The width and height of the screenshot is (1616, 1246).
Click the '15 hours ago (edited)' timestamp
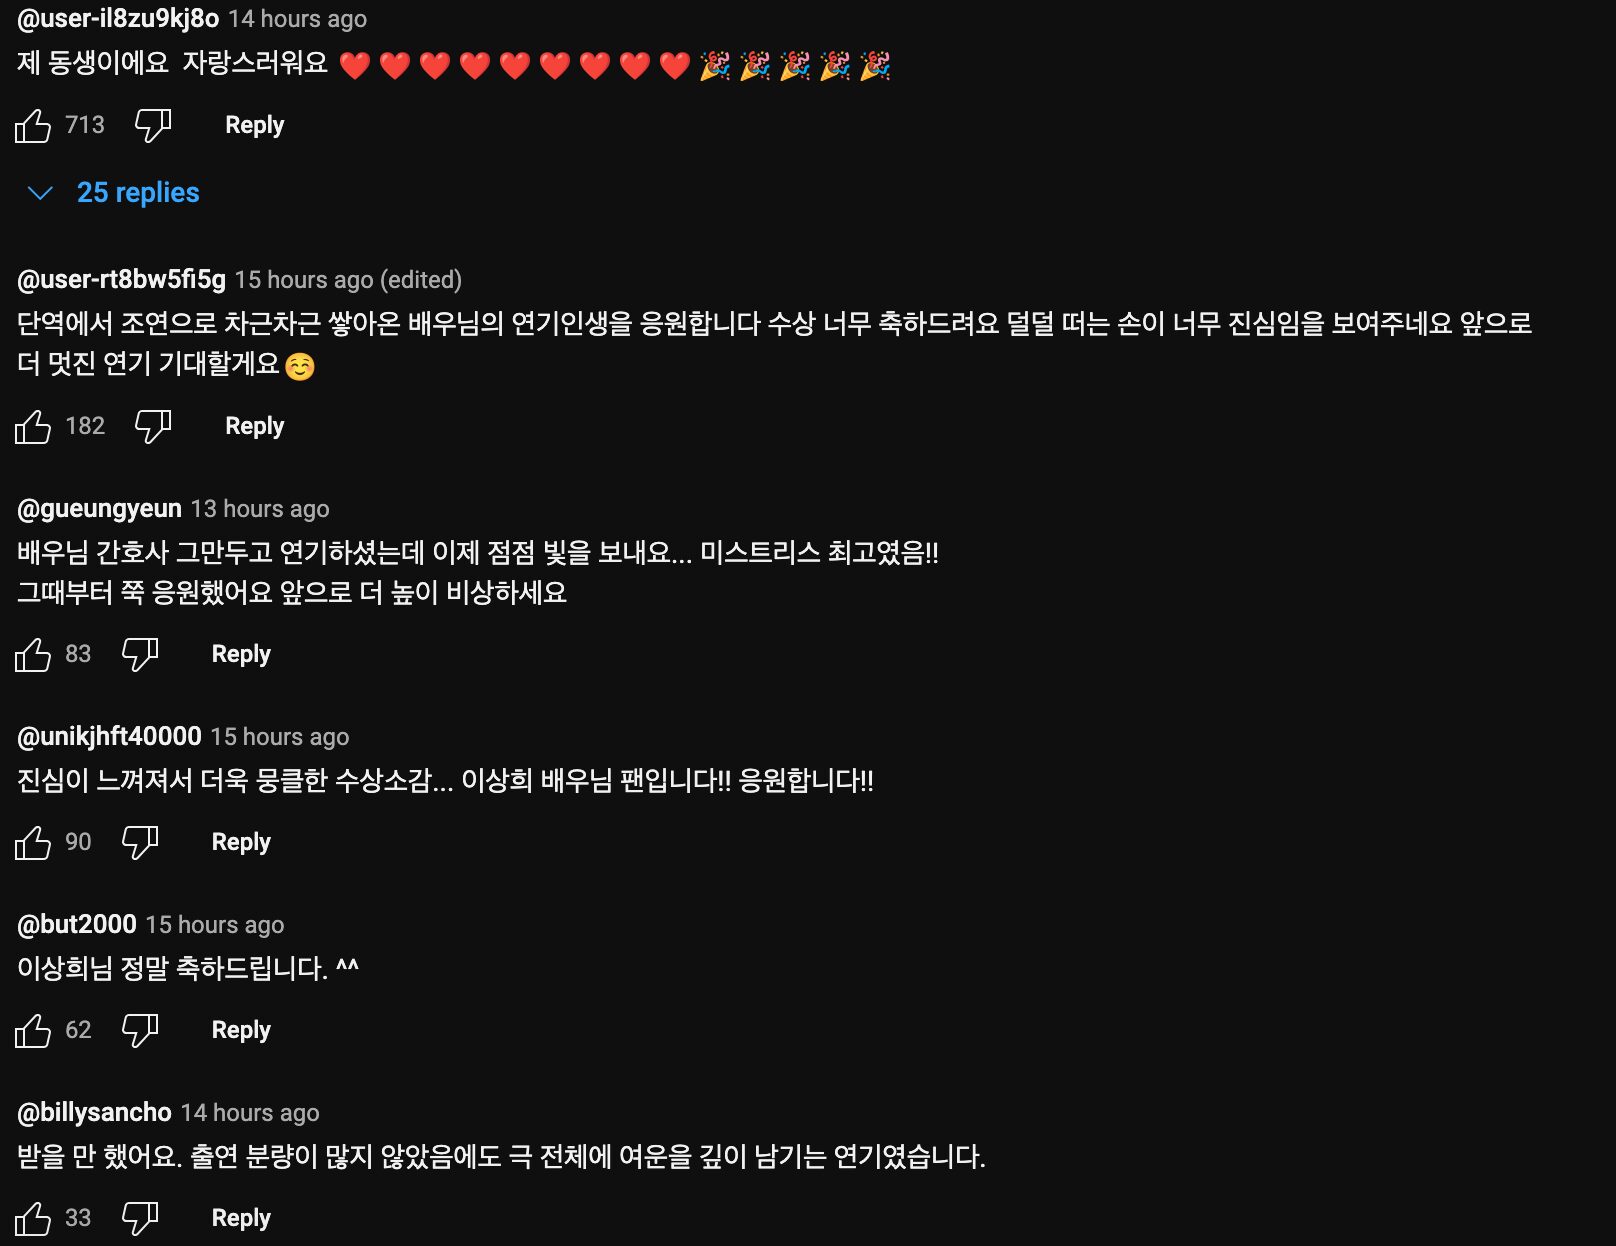(x=348, y=280)
